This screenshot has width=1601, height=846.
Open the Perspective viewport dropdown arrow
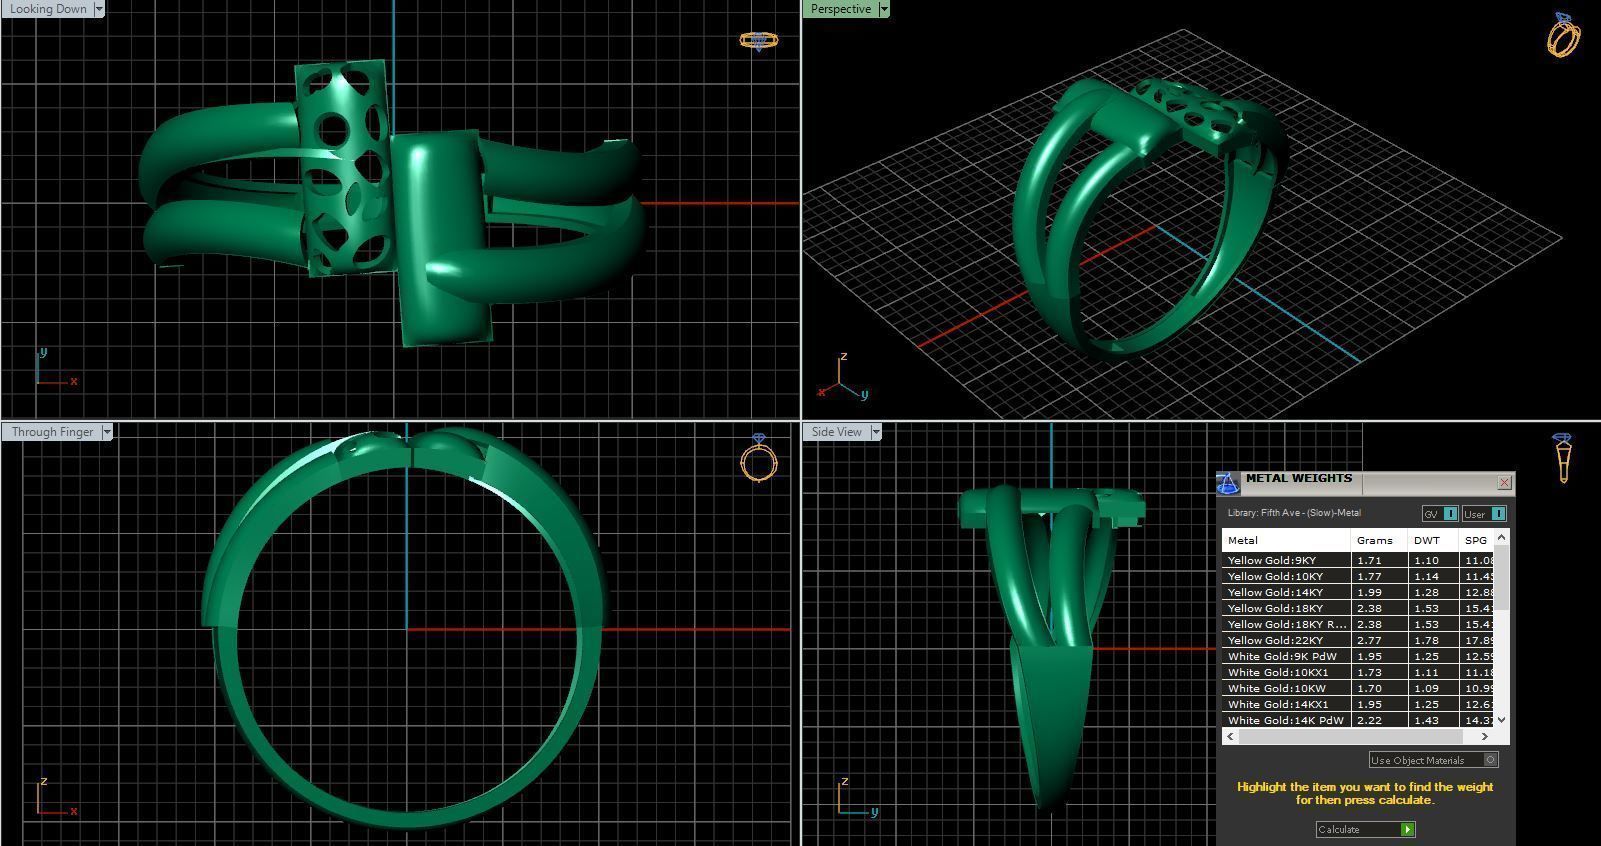(883, 9)
